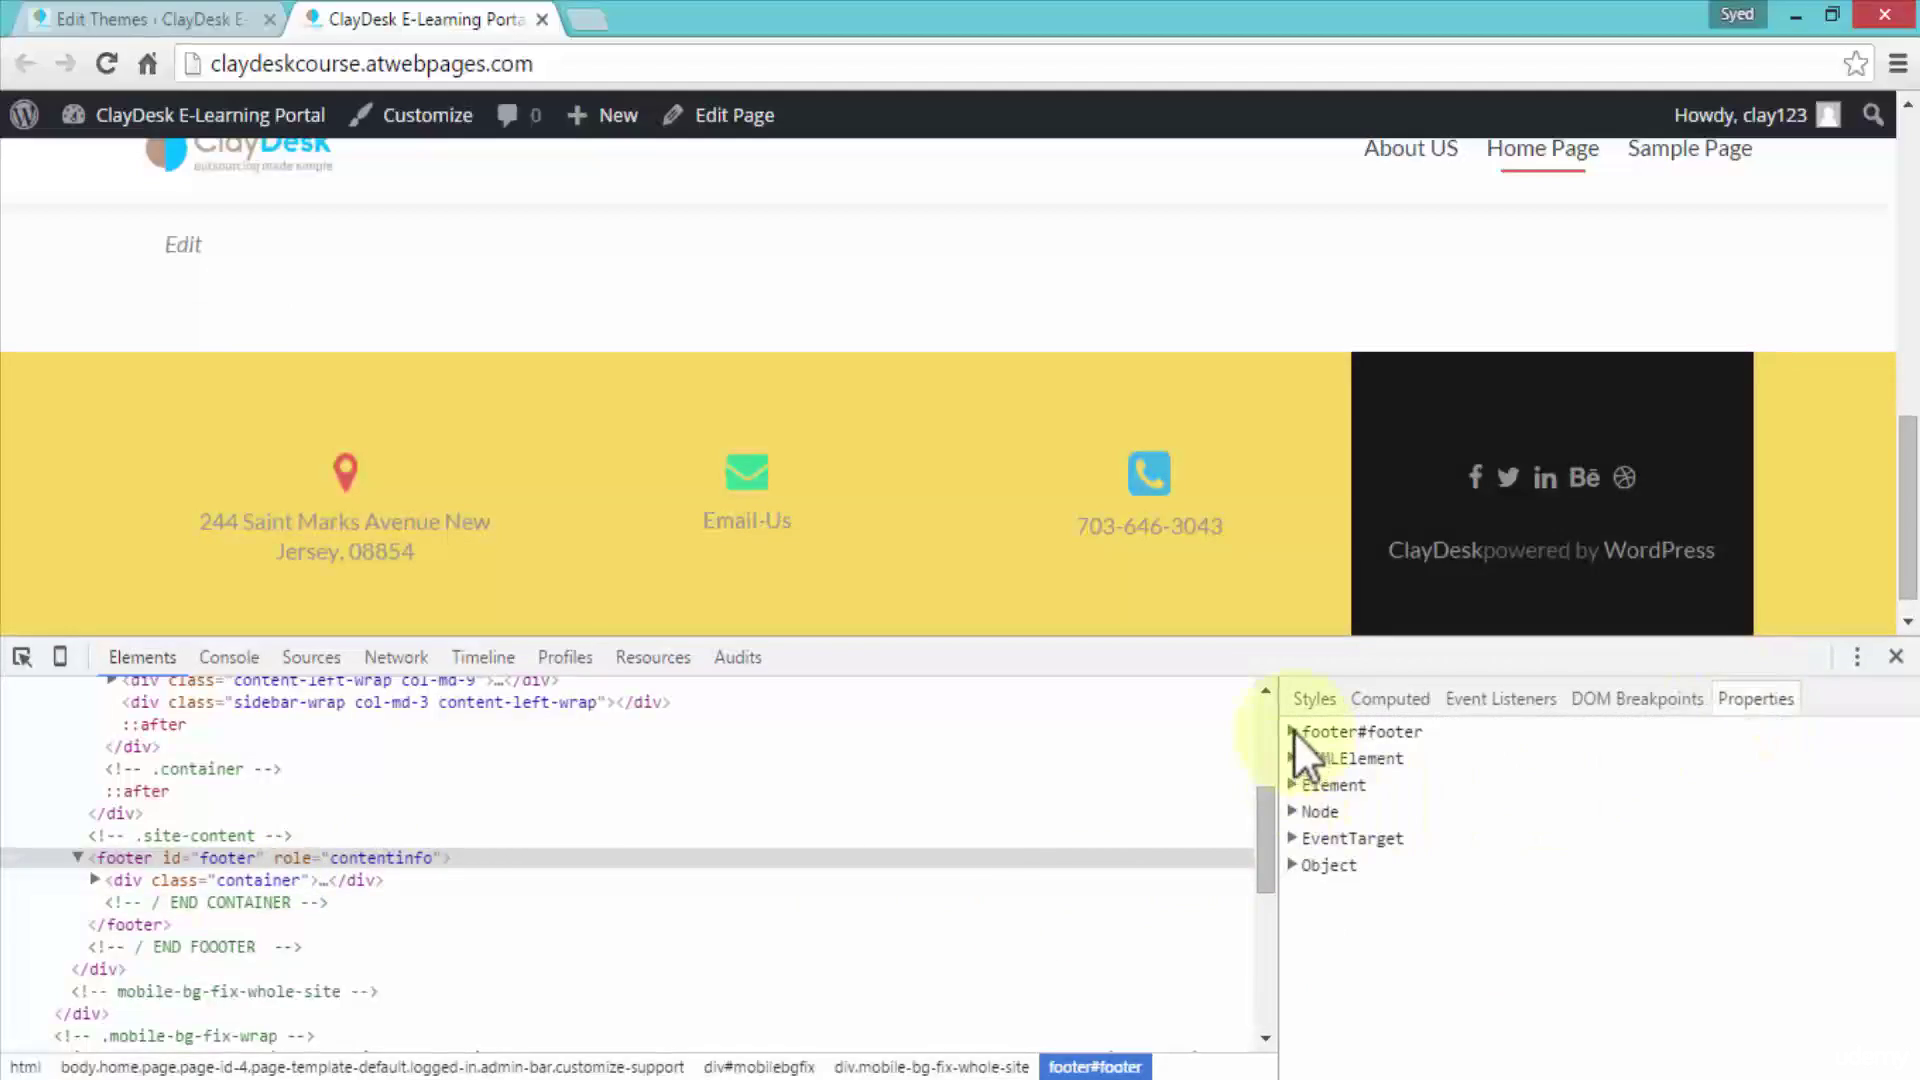The width and height of the screenshot is (1920, 1080).
Task: Open the Twitter footer icon
Action: pos(1508,477)
